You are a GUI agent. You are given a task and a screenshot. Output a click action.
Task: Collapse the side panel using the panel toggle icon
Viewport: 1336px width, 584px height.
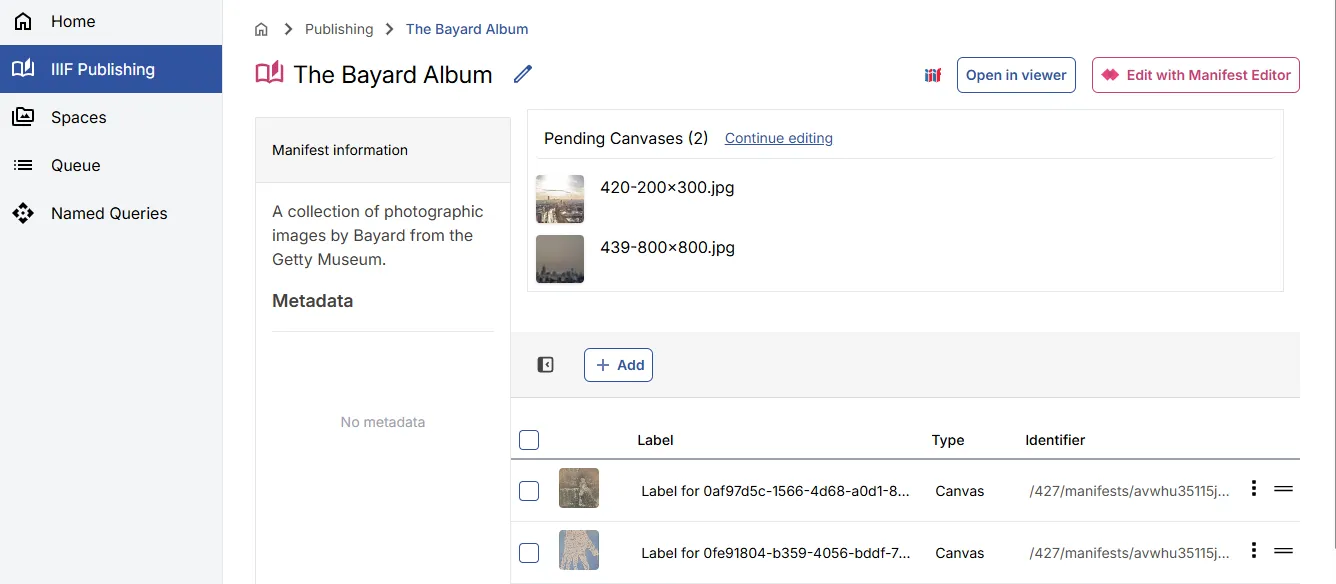coord(545,365)
